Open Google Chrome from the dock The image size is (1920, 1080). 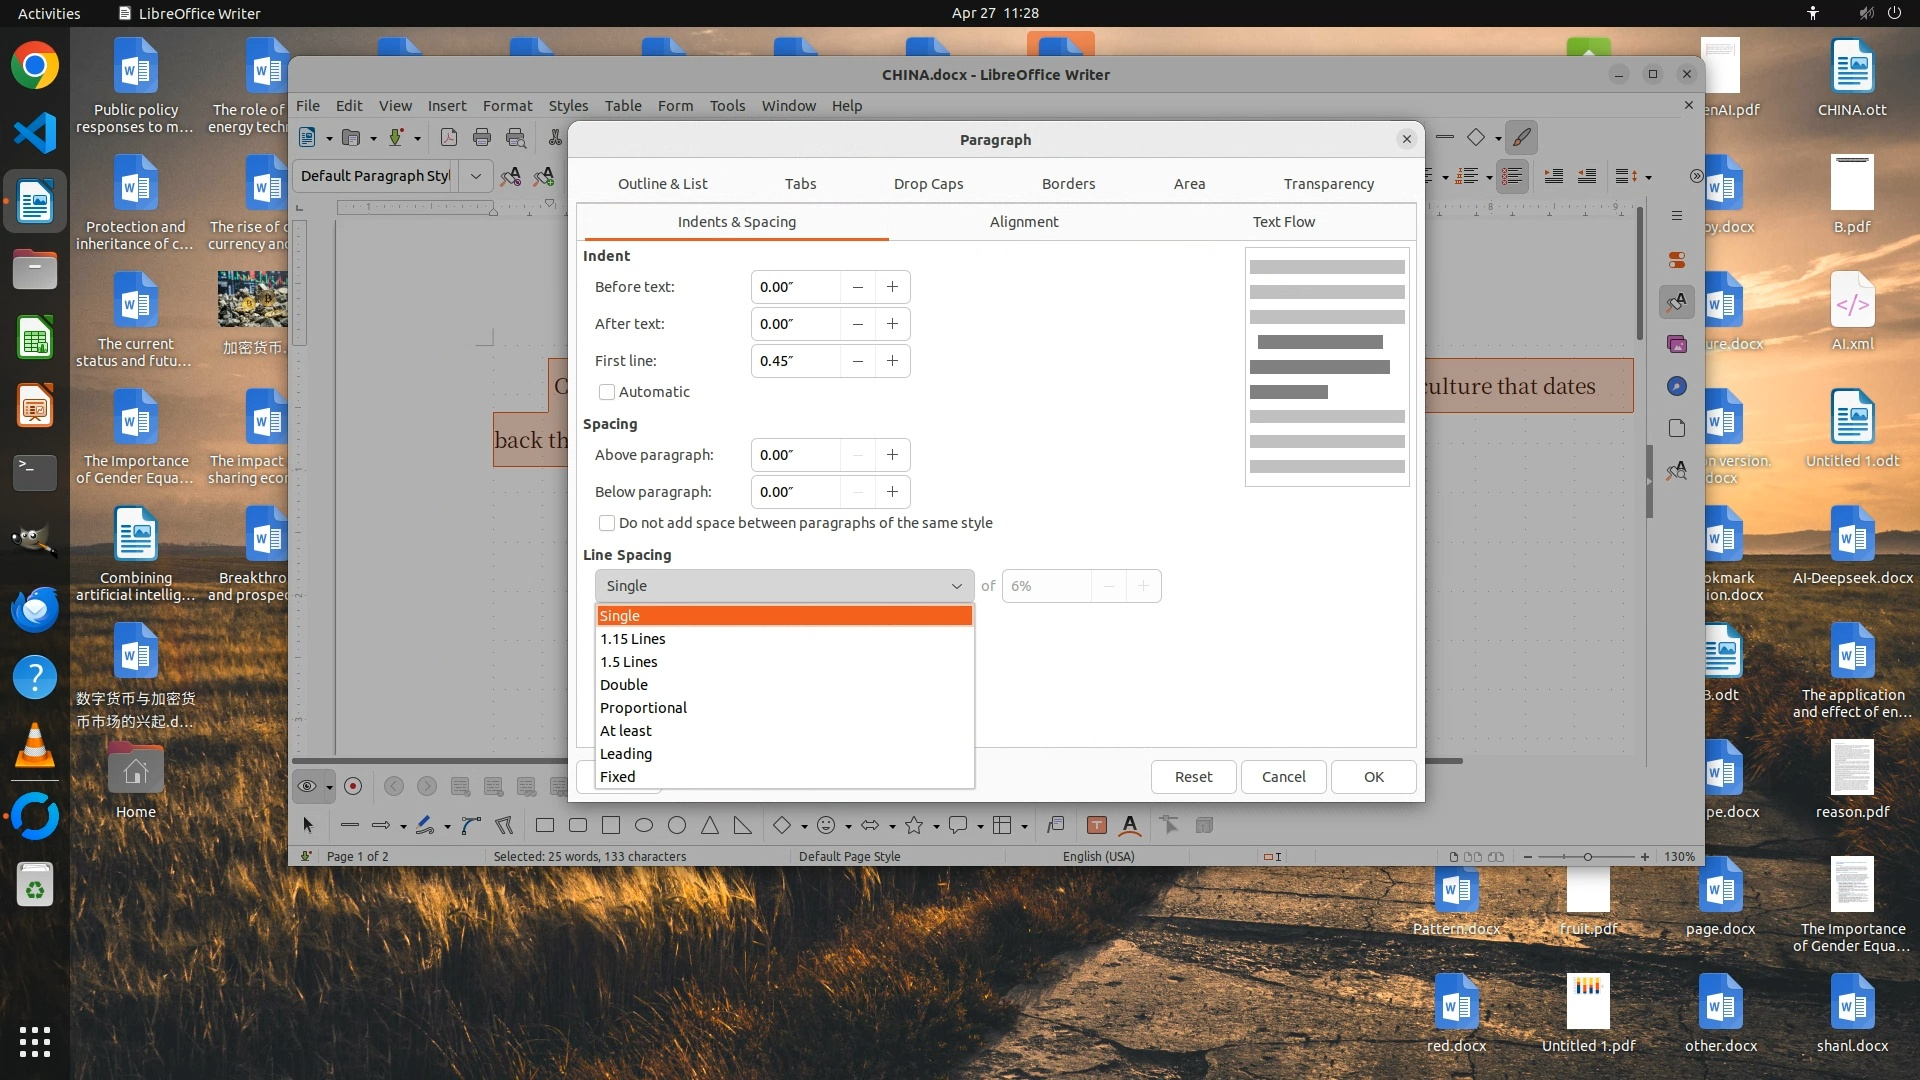pyautogui.click(x=35, y=67)
